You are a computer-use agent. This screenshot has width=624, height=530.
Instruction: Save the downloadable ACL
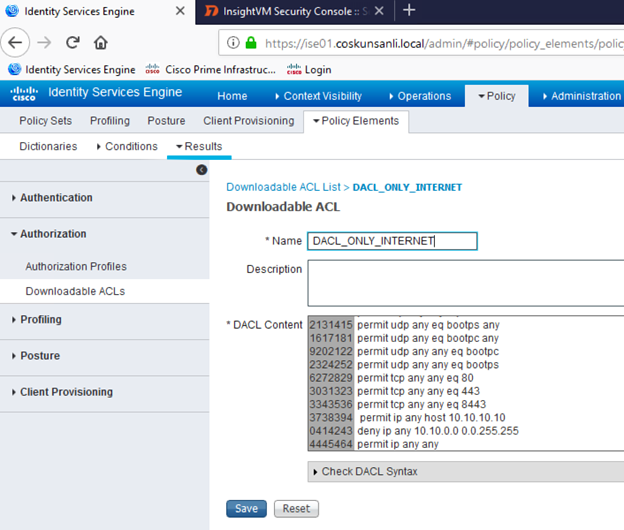[x=246, y=509]
